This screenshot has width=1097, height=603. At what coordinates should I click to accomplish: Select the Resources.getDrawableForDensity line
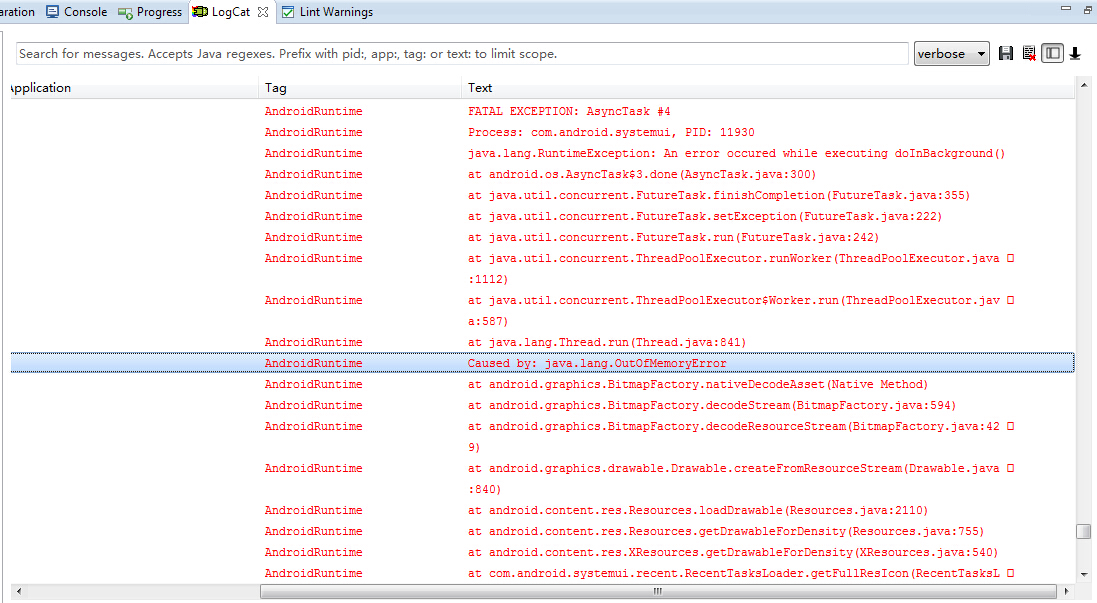pyautogui.click(x=542, y=531)
